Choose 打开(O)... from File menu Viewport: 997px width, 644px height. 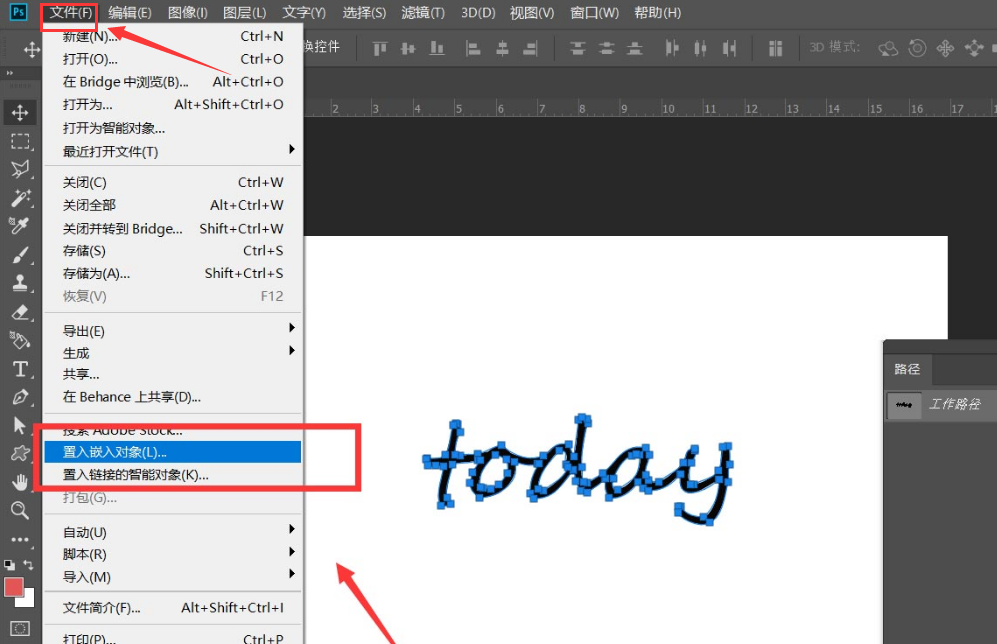(172, 59)
